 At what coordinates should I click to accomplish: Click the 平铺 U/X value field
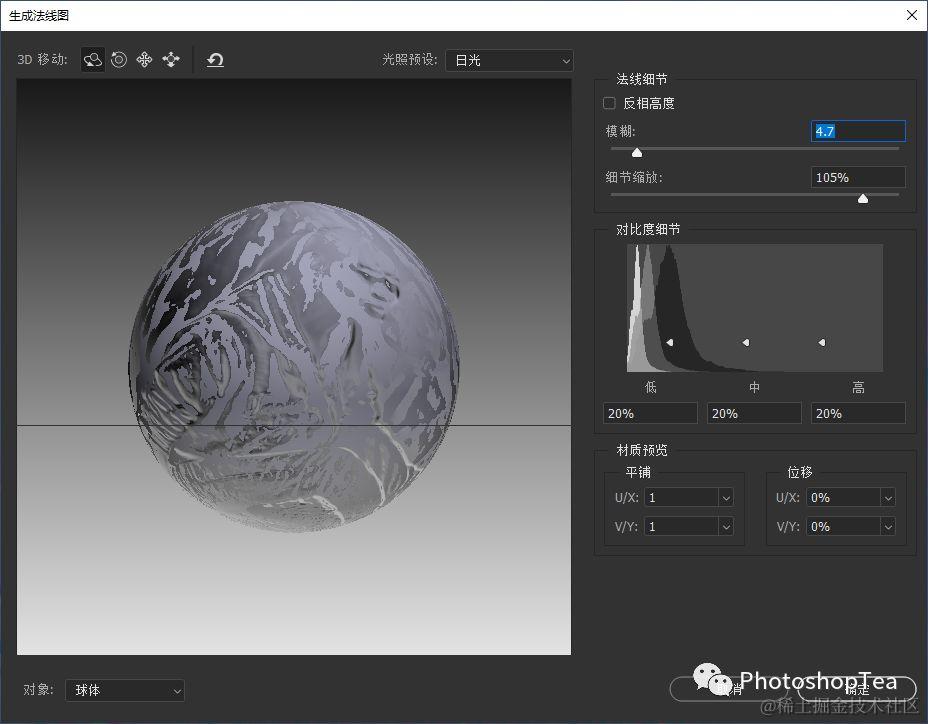tap(682, 498)
